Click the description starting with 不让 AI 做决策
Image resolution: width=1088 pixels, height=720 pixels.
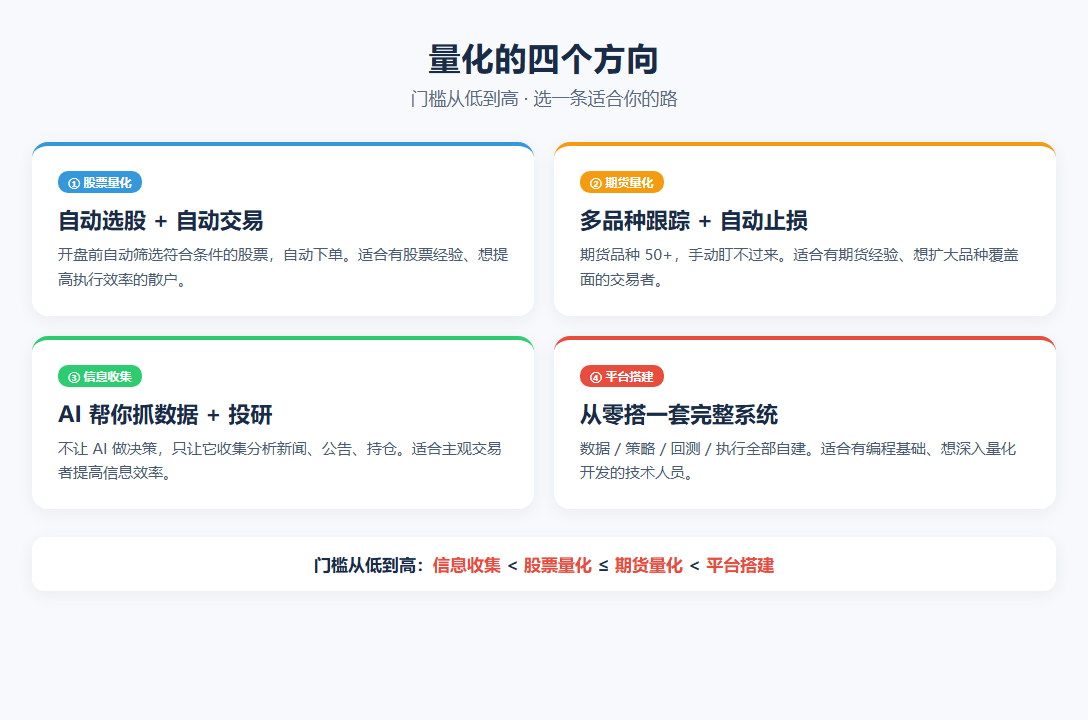click(280, 461)
